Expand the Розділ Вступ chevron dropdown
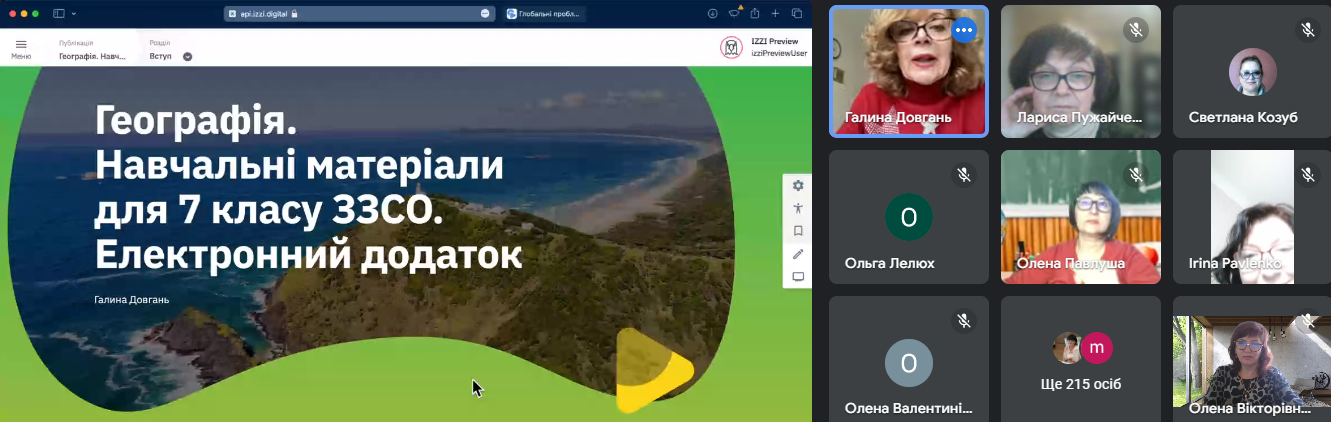1331x422 pixels. click(x=187, y=57)
